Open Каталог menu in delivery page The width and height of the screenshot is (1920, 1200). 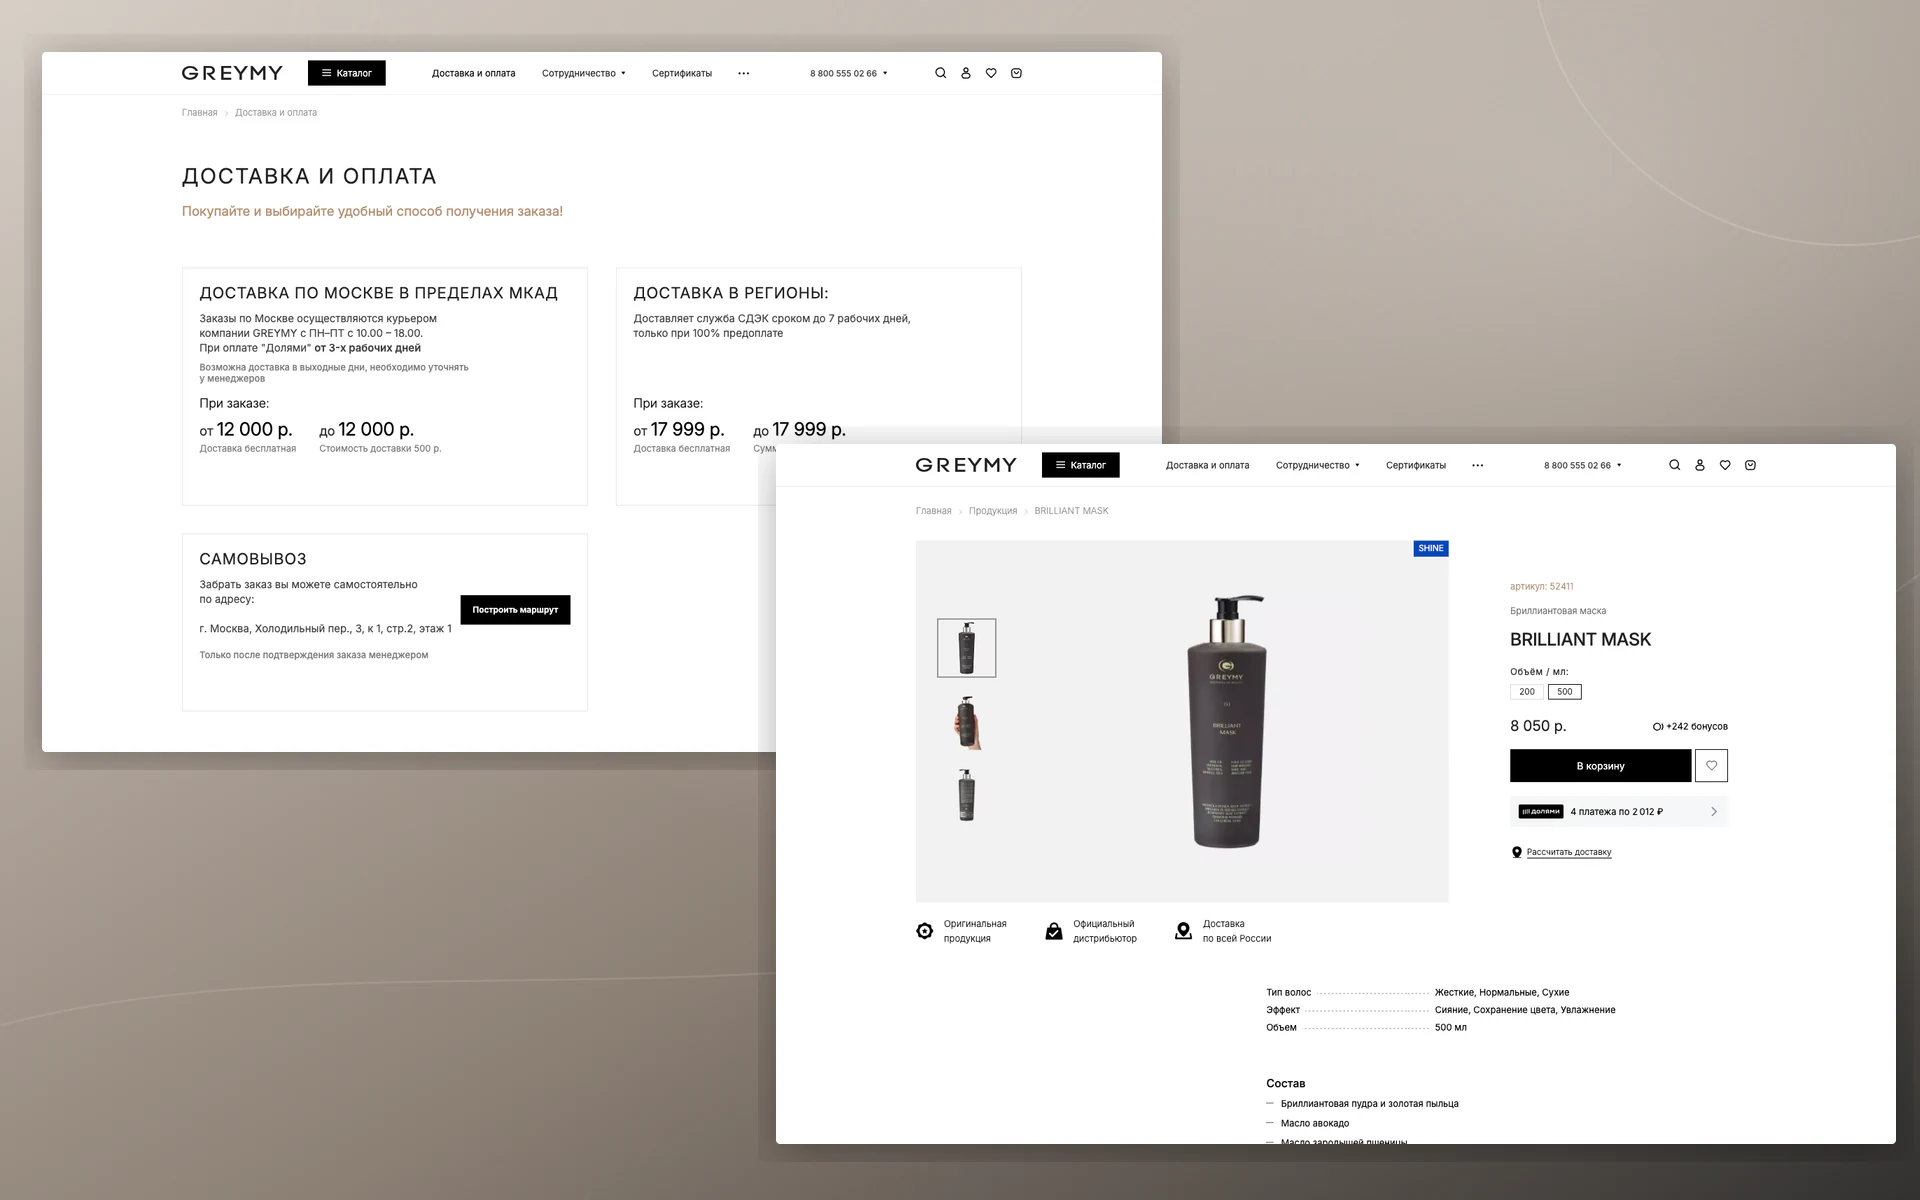pyautogui.click(x=347, y=73)
